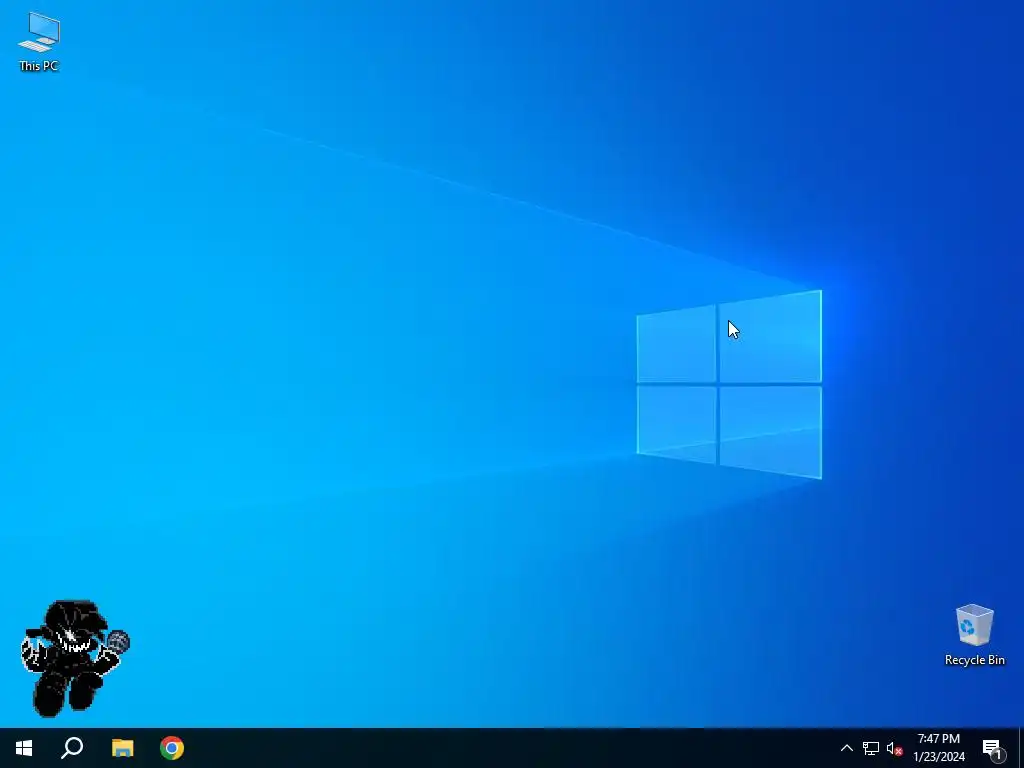This screenshot has height=768, width=1024.
Task: Click the muted speaker volume icon
Action: pyautogui.click(x=894, y=748)
